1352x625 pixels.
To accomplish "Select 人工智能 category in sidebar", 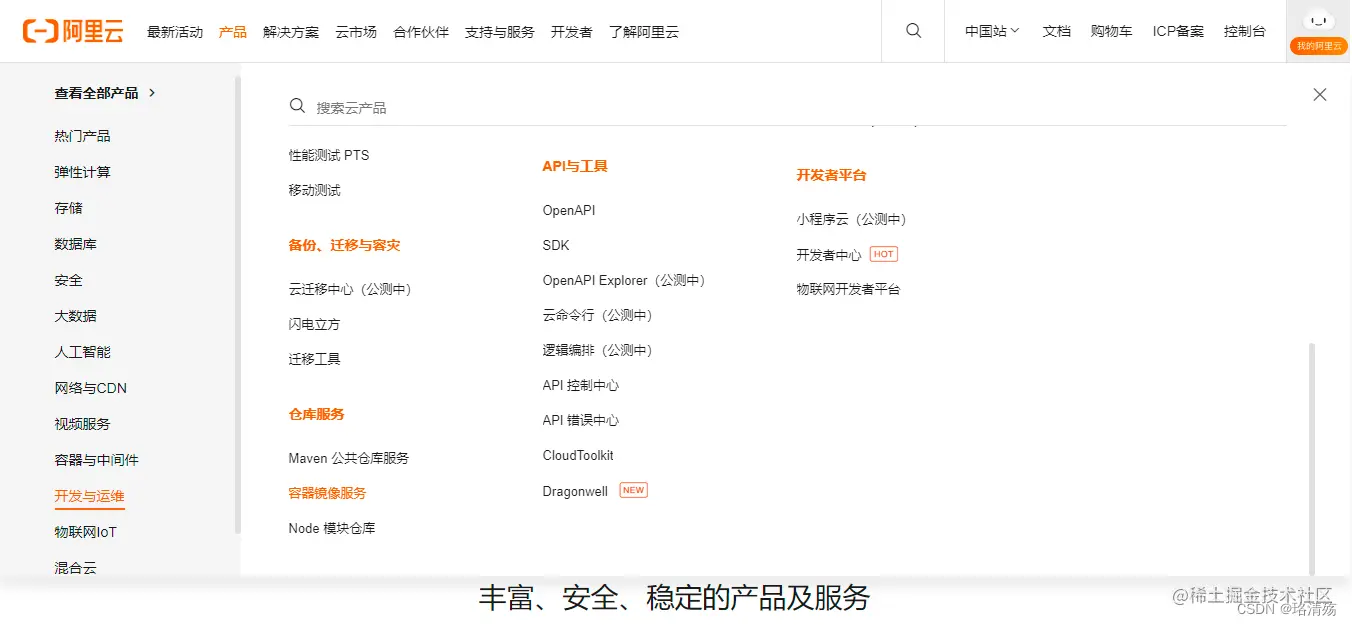I will pos(83,352).
